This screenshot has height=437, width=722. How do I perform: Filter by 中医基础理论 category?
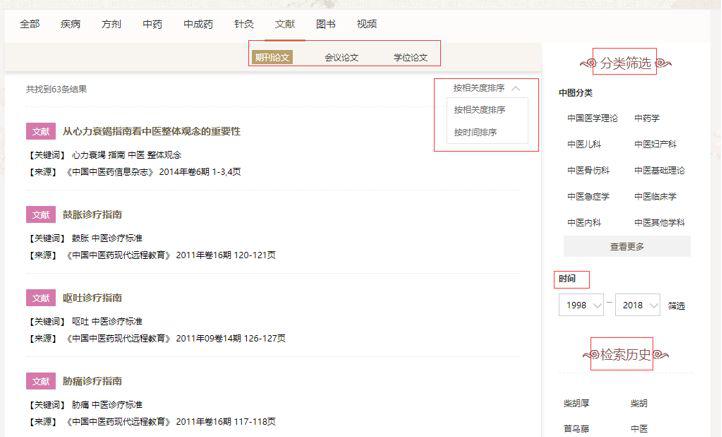(x=659, y=170)
